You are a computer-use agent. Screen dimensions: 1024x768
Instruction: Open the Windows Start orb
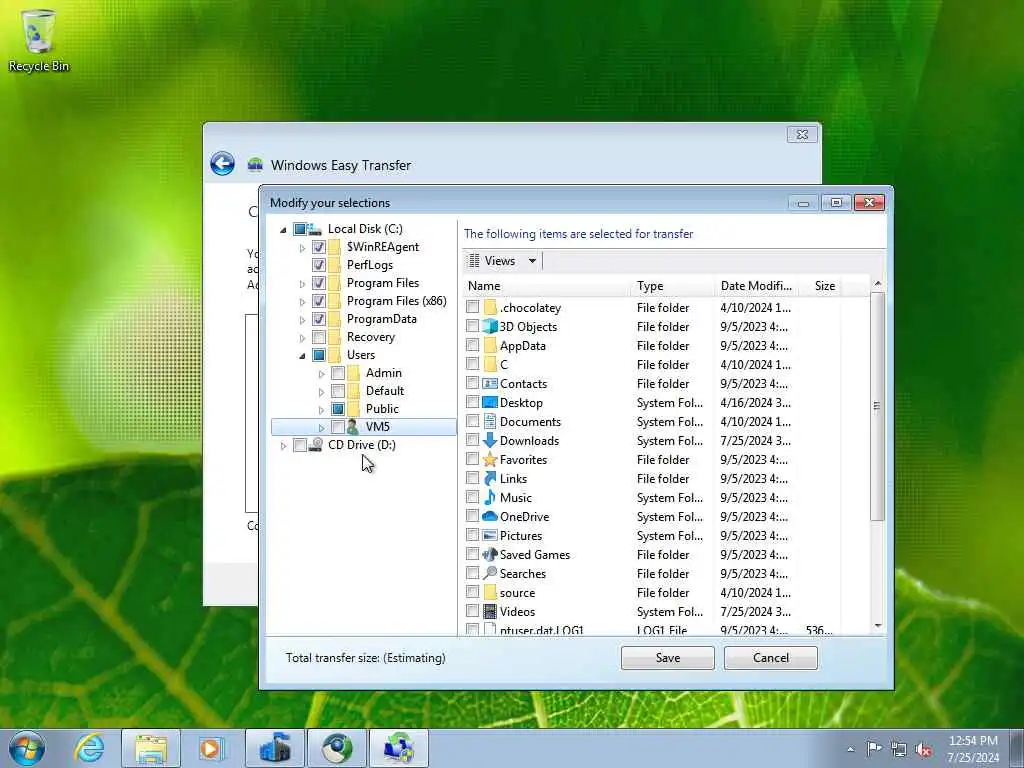(27, 748)
